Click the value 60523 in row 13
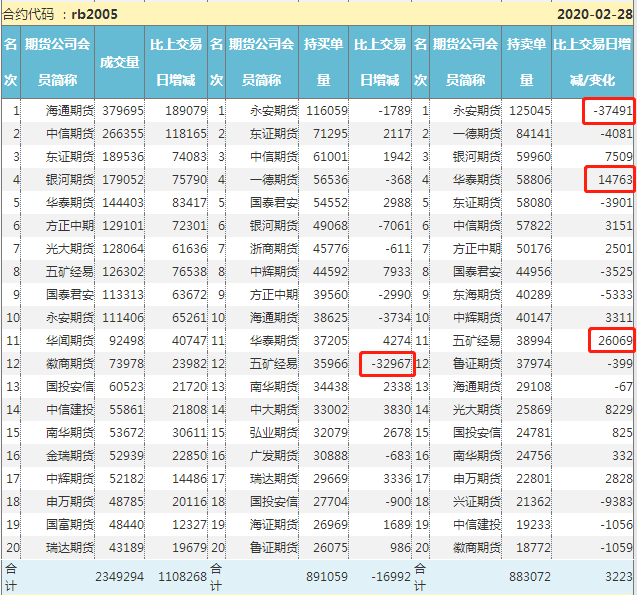 coord(126,387)
